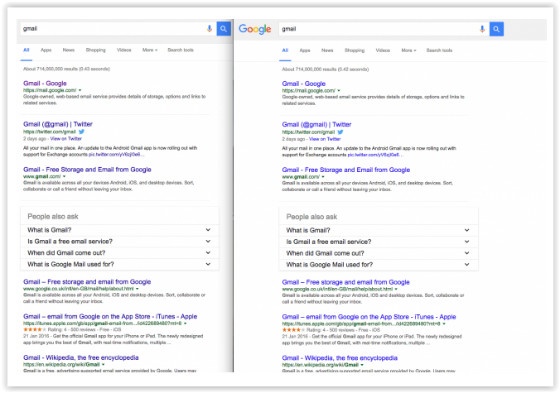This screenshot has width=560, height=393.
Task: Open 'Gmail (@gmail) | Twitter' in the left page
Action: tap(58, 124)
